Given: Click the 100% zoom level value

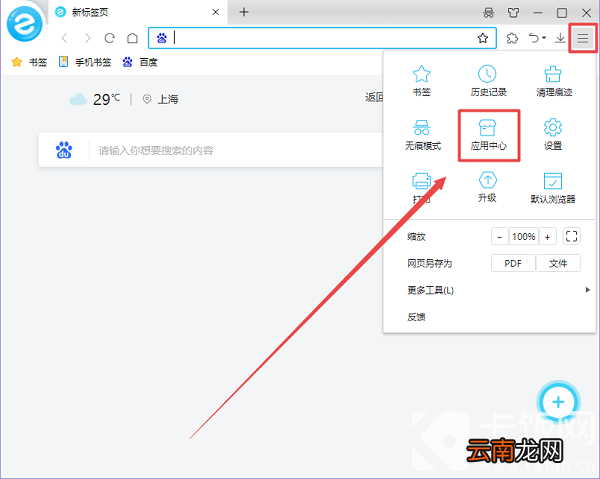Looking at the screenshot, I should tap(523, 236).
